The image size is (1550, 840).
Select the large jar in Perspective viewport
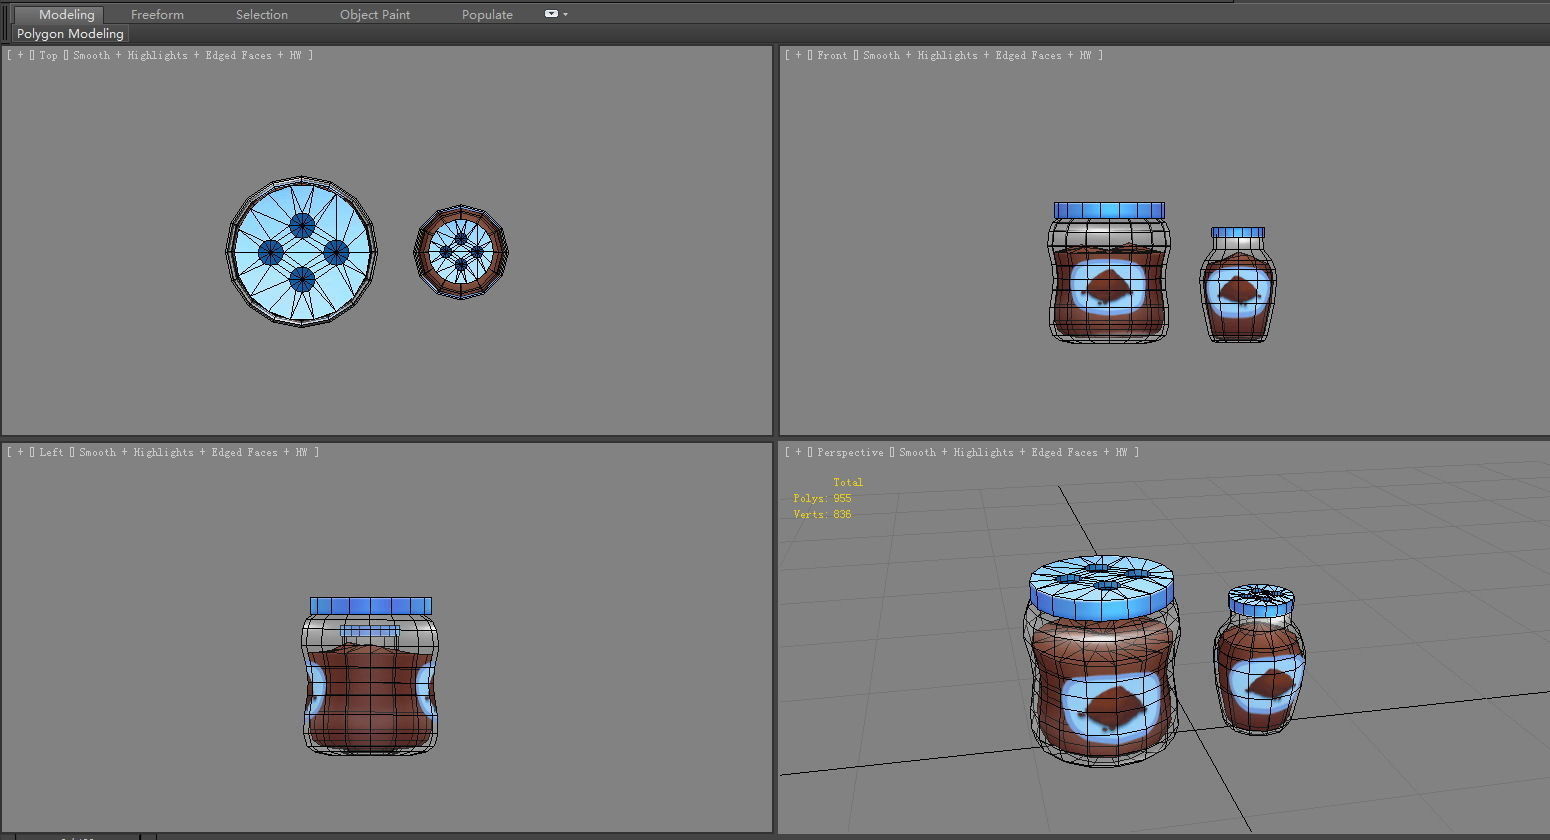click(x=1102, y=662)
